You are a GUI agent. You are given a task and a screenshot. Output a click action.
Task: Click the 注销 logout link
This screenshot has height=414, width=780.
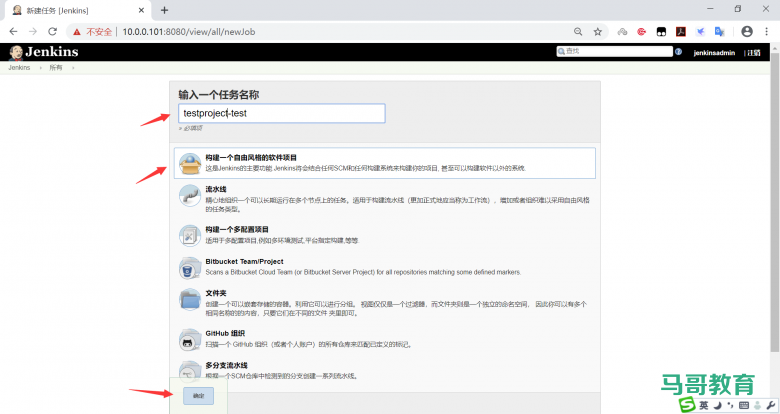coord(754,52)
